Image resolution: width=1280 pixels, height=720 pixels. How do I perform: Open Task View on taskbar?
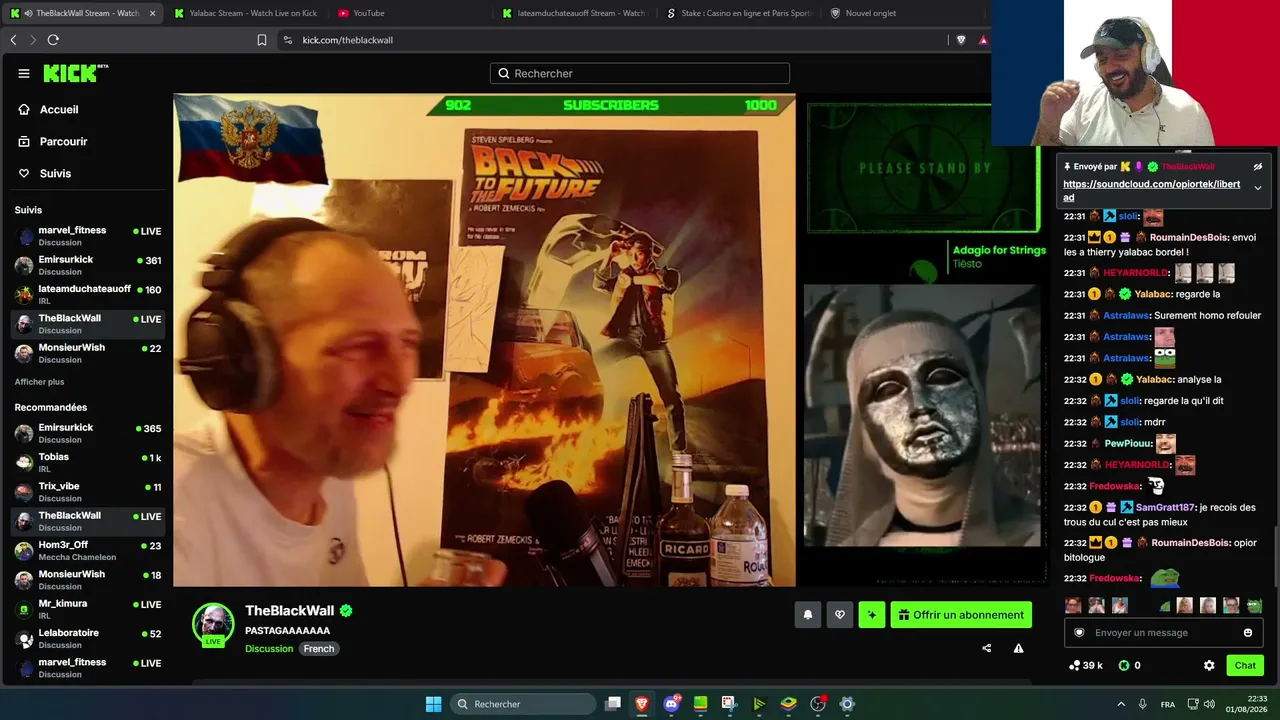(613, 704)
